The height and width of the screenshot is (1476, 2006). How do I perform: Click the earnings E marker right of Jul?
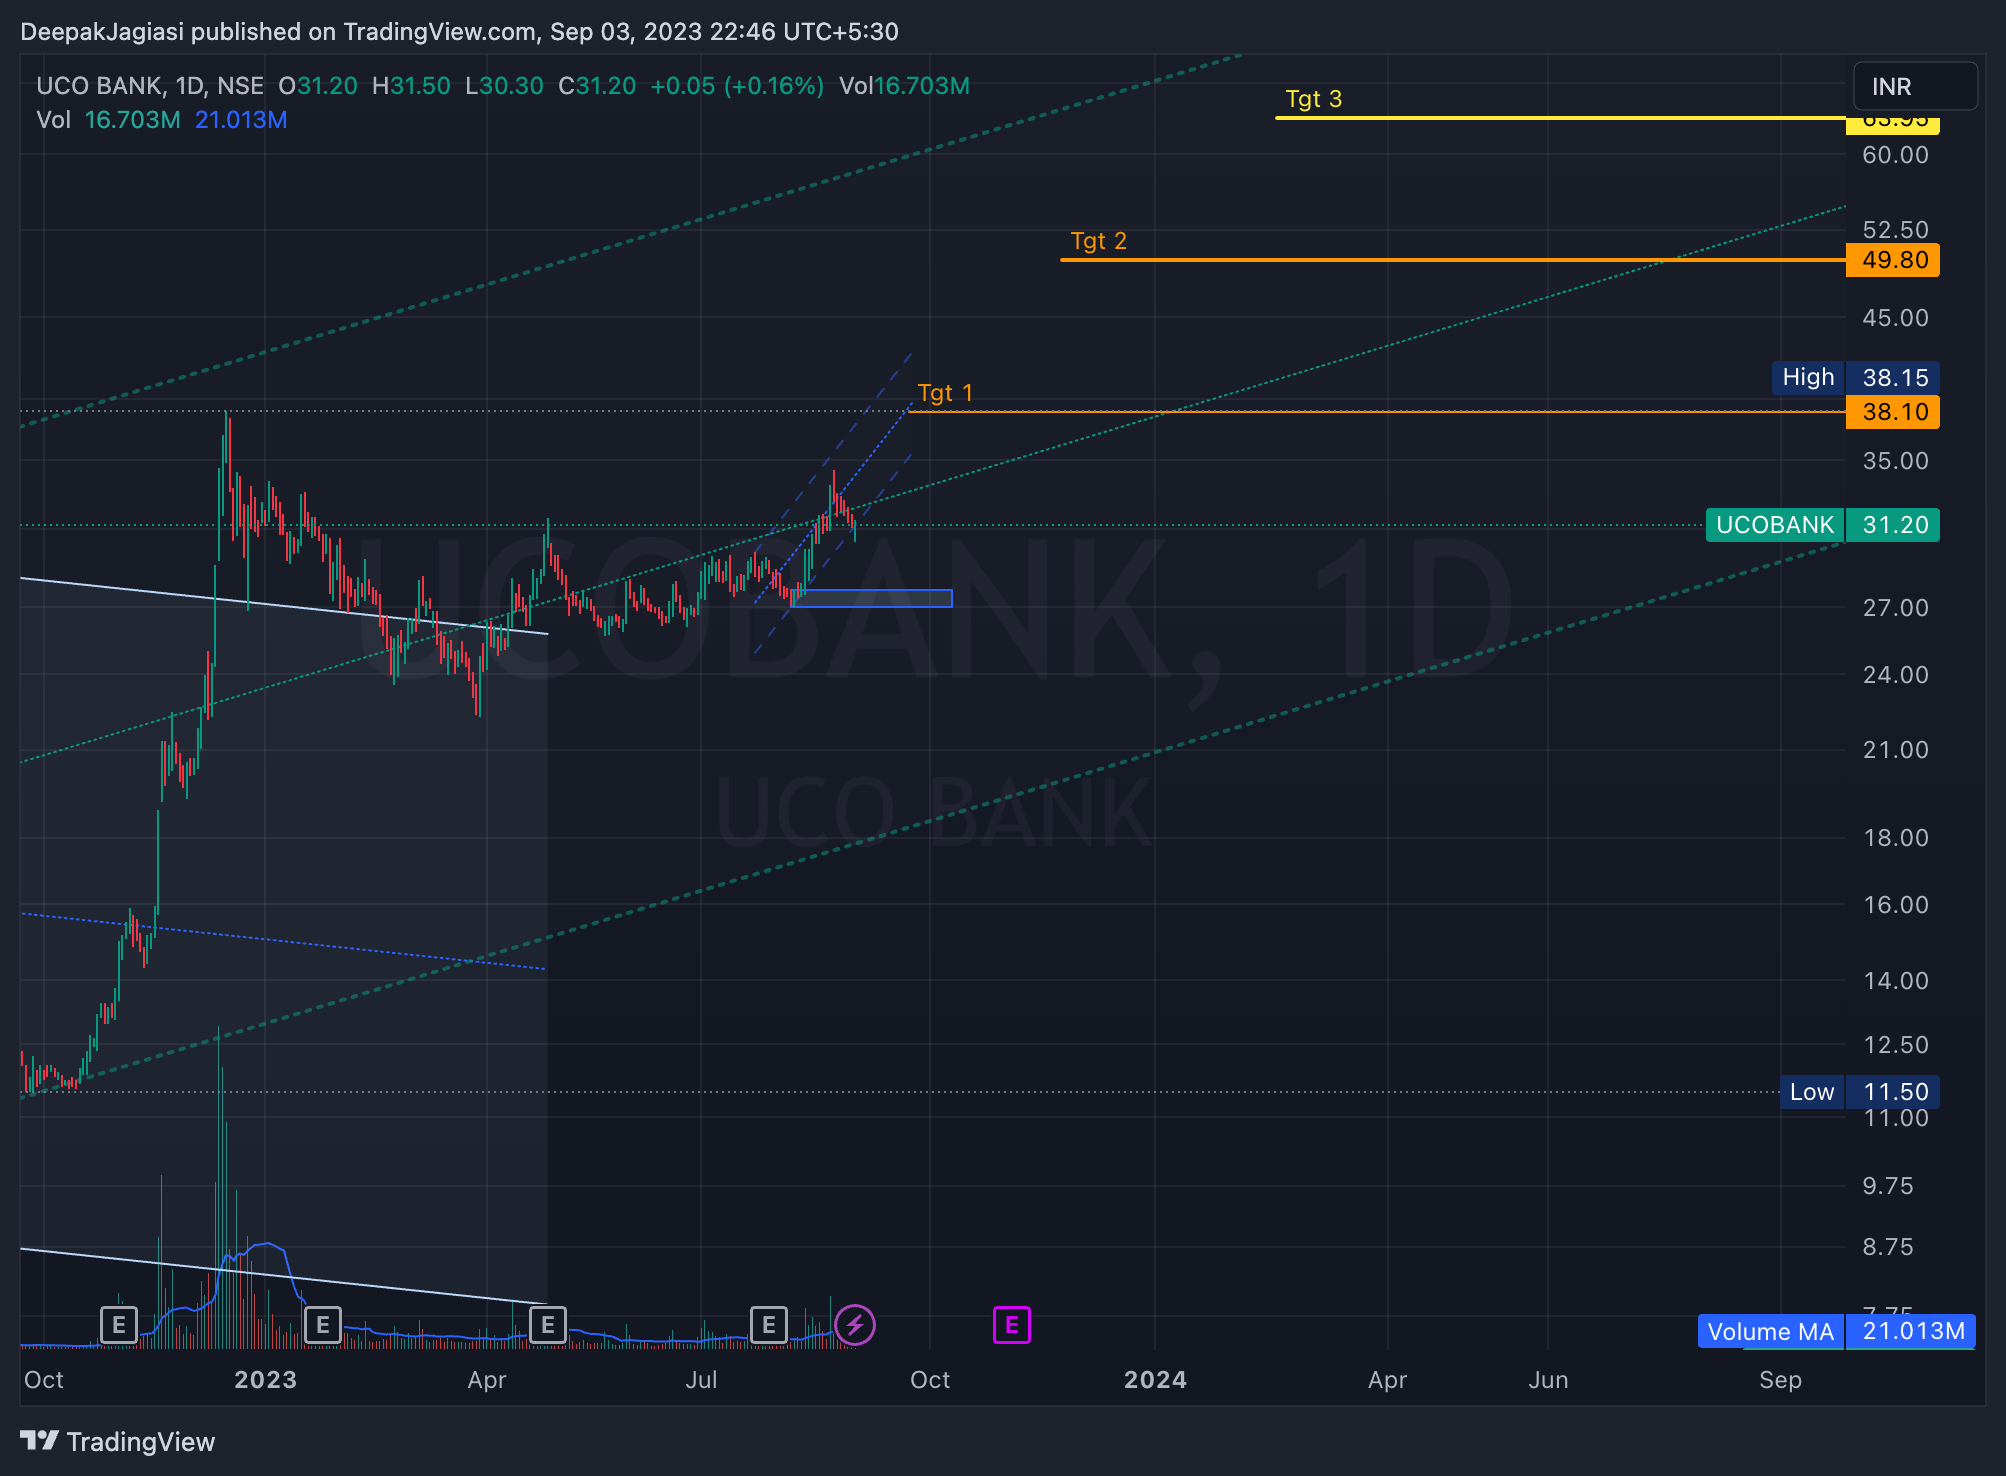tap(769, 1326)
